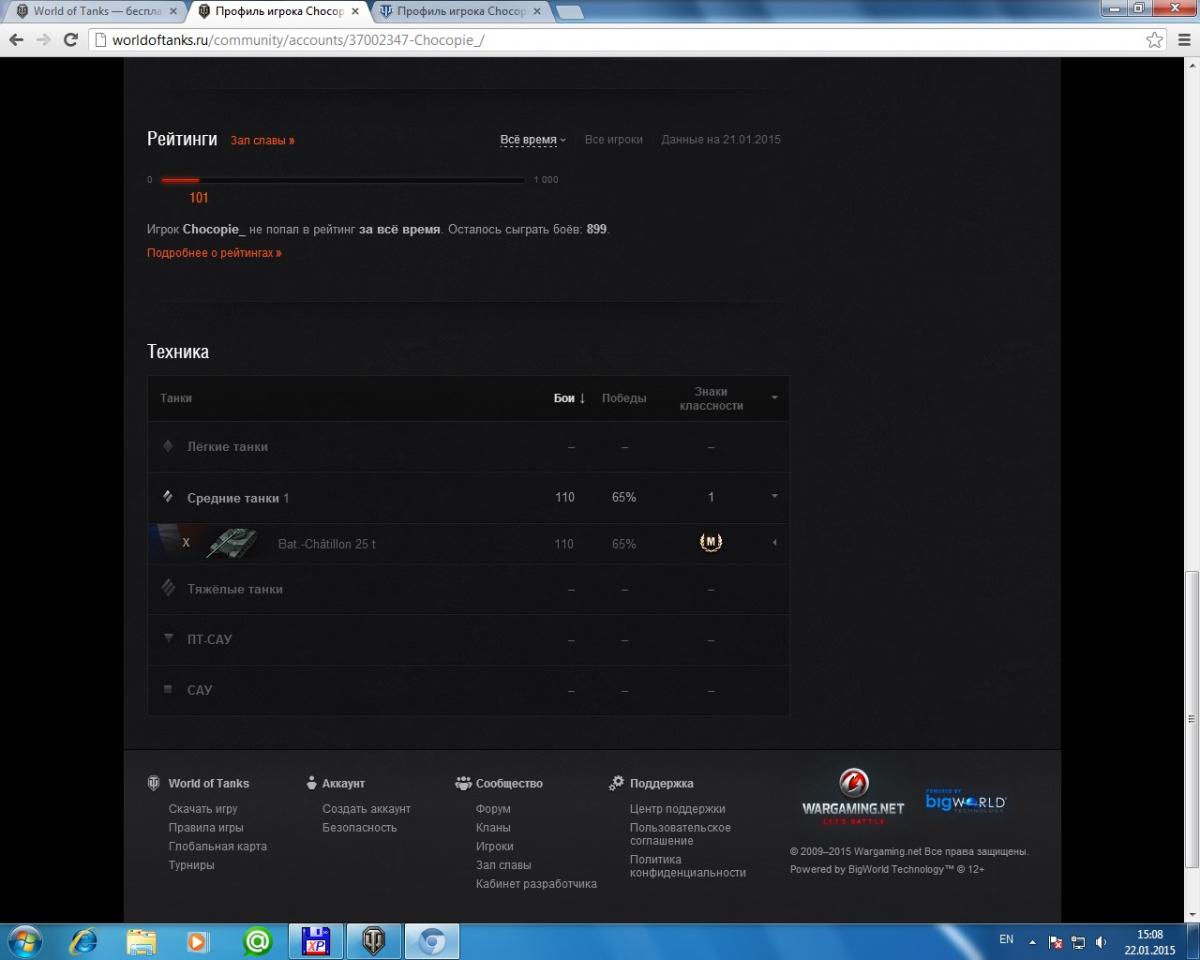Go back with the browser back arrow
The width and height of the screenshot is (1200, 960).
pyautogui.click(x=16, y=40)
